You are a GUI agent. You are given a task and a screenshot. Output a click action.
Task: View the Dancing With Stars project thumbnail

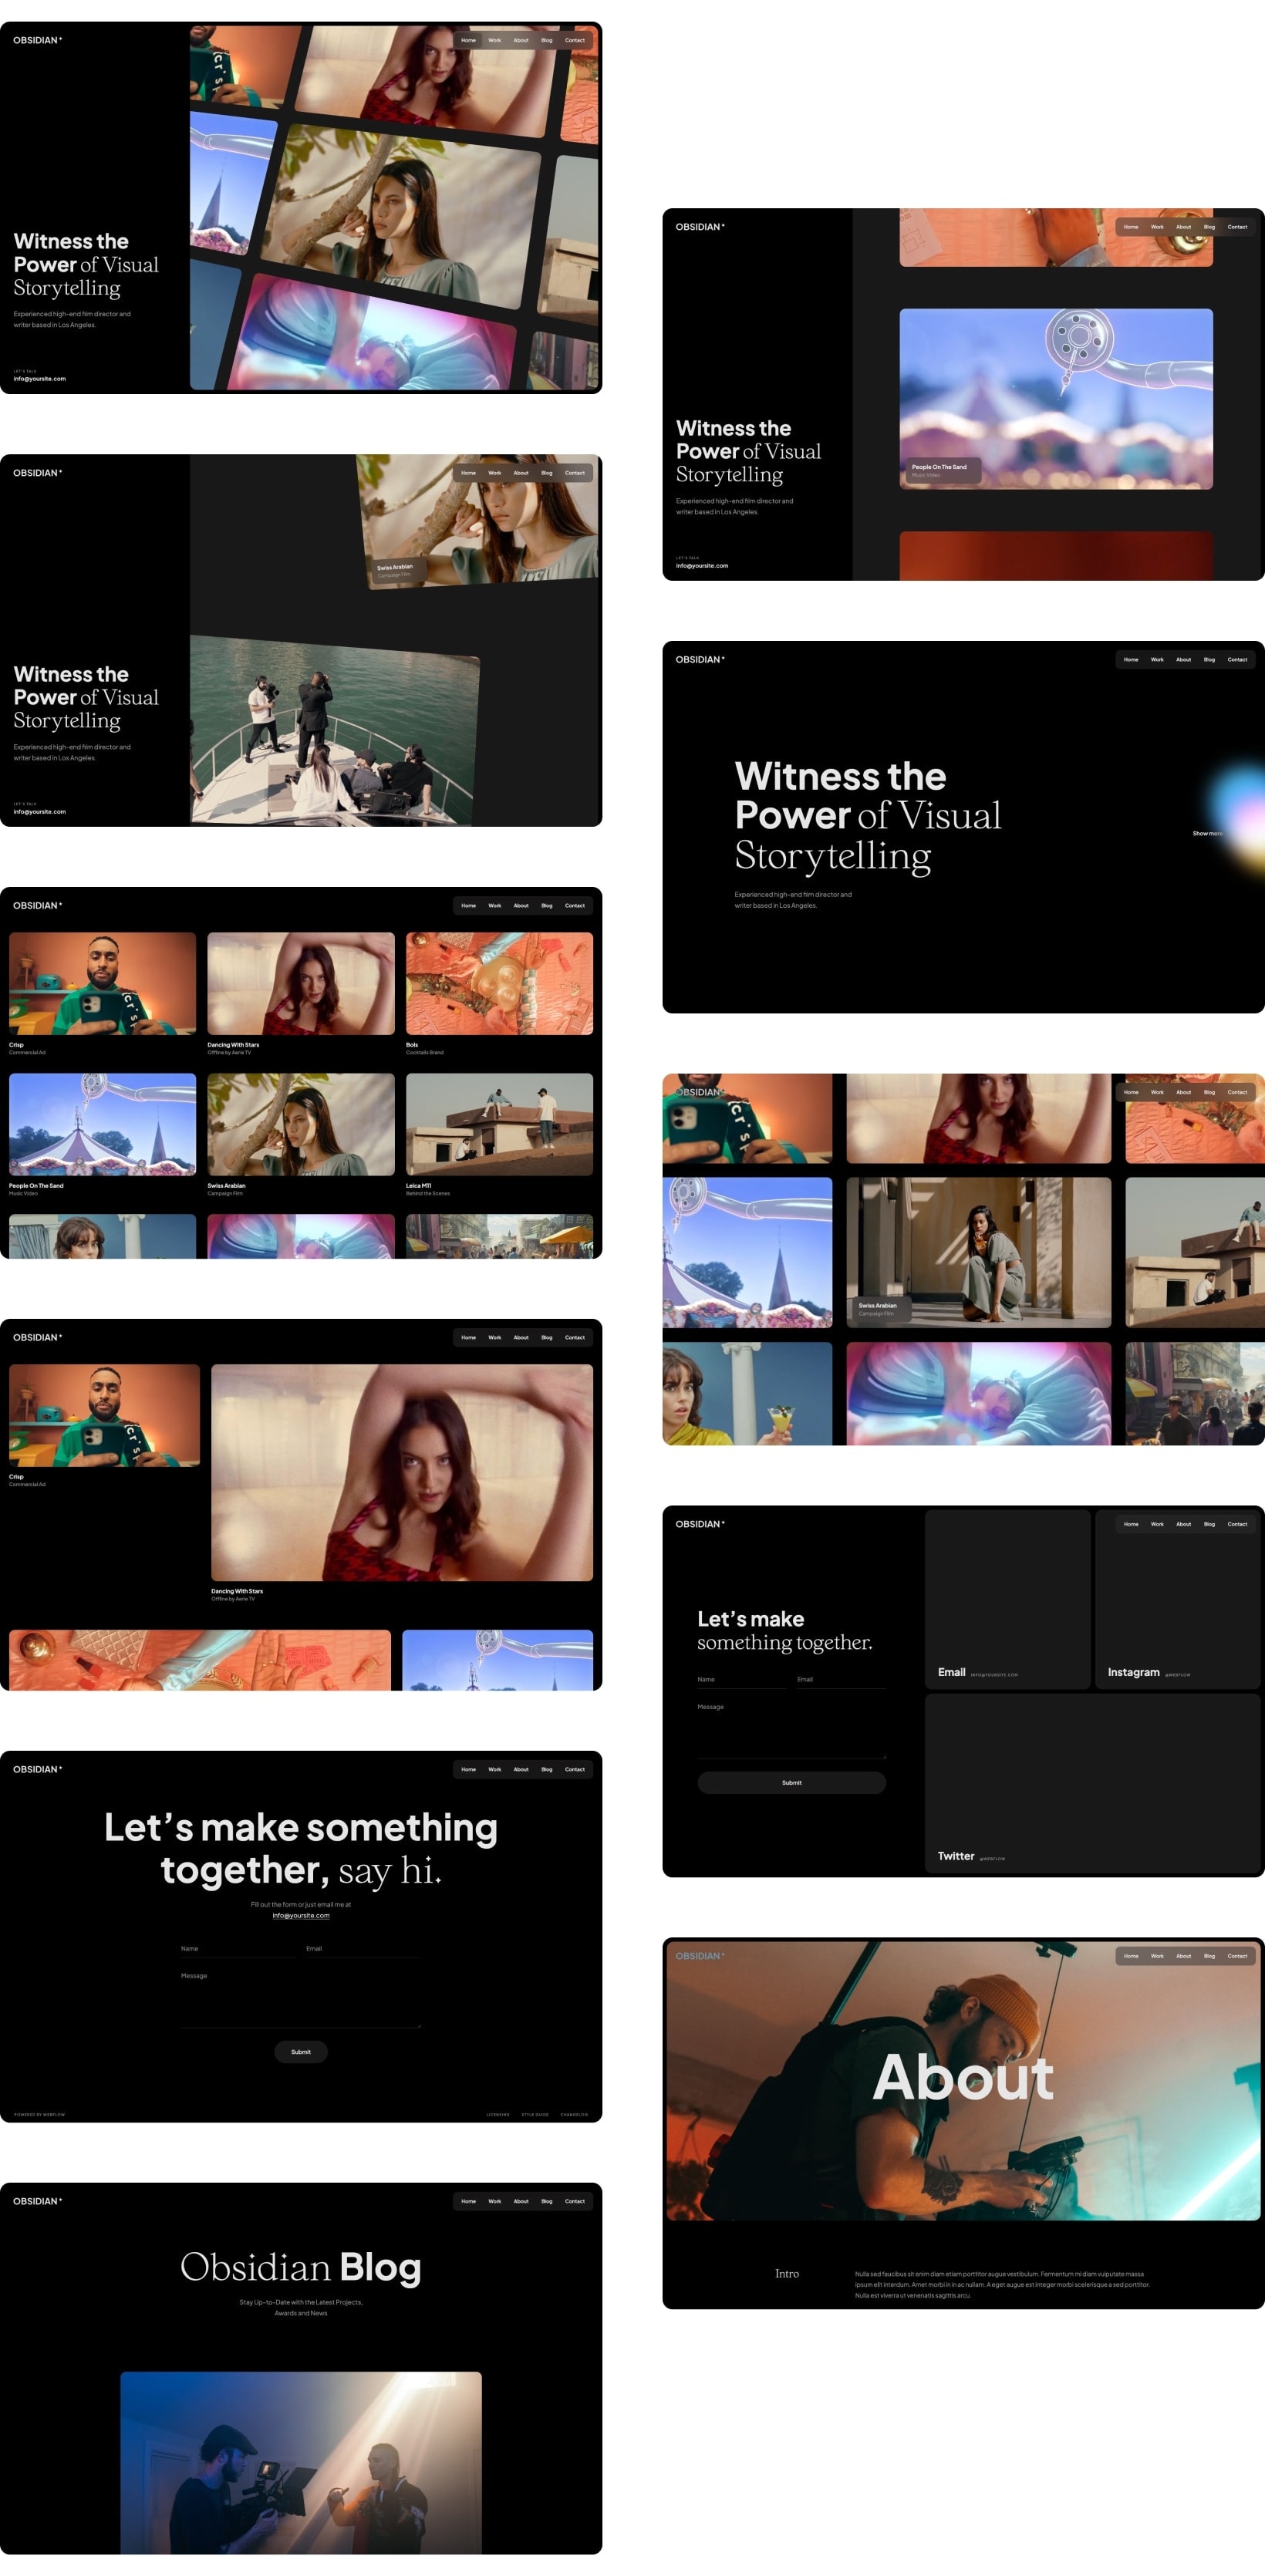pyautogui.click(x=301, y=983)
